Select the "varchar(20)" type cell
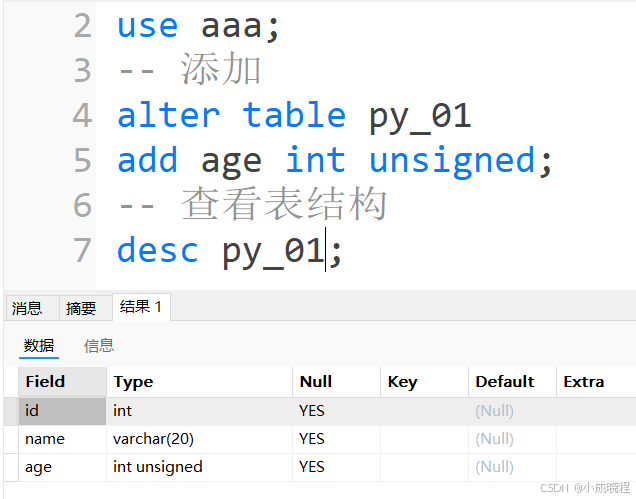The width and height of the screenshot is (636, 499). 153,438
